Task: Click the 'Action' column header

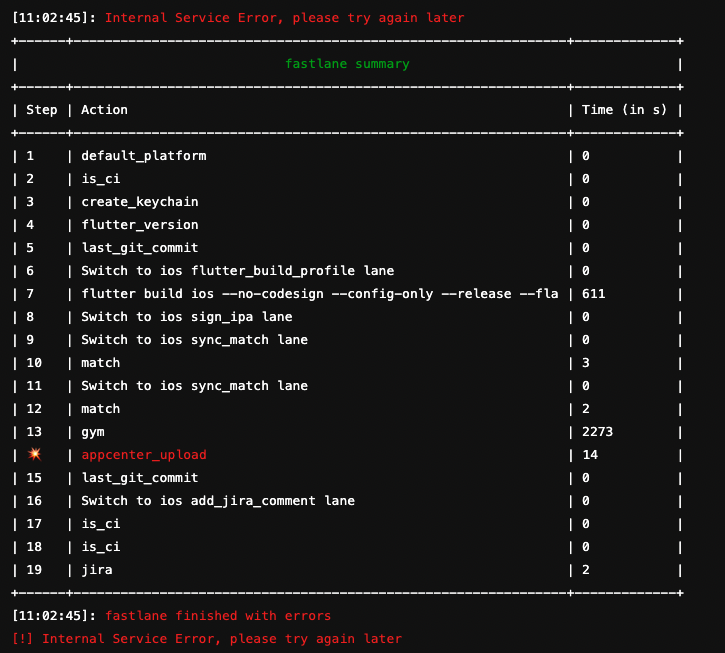Action: (104, 110)
